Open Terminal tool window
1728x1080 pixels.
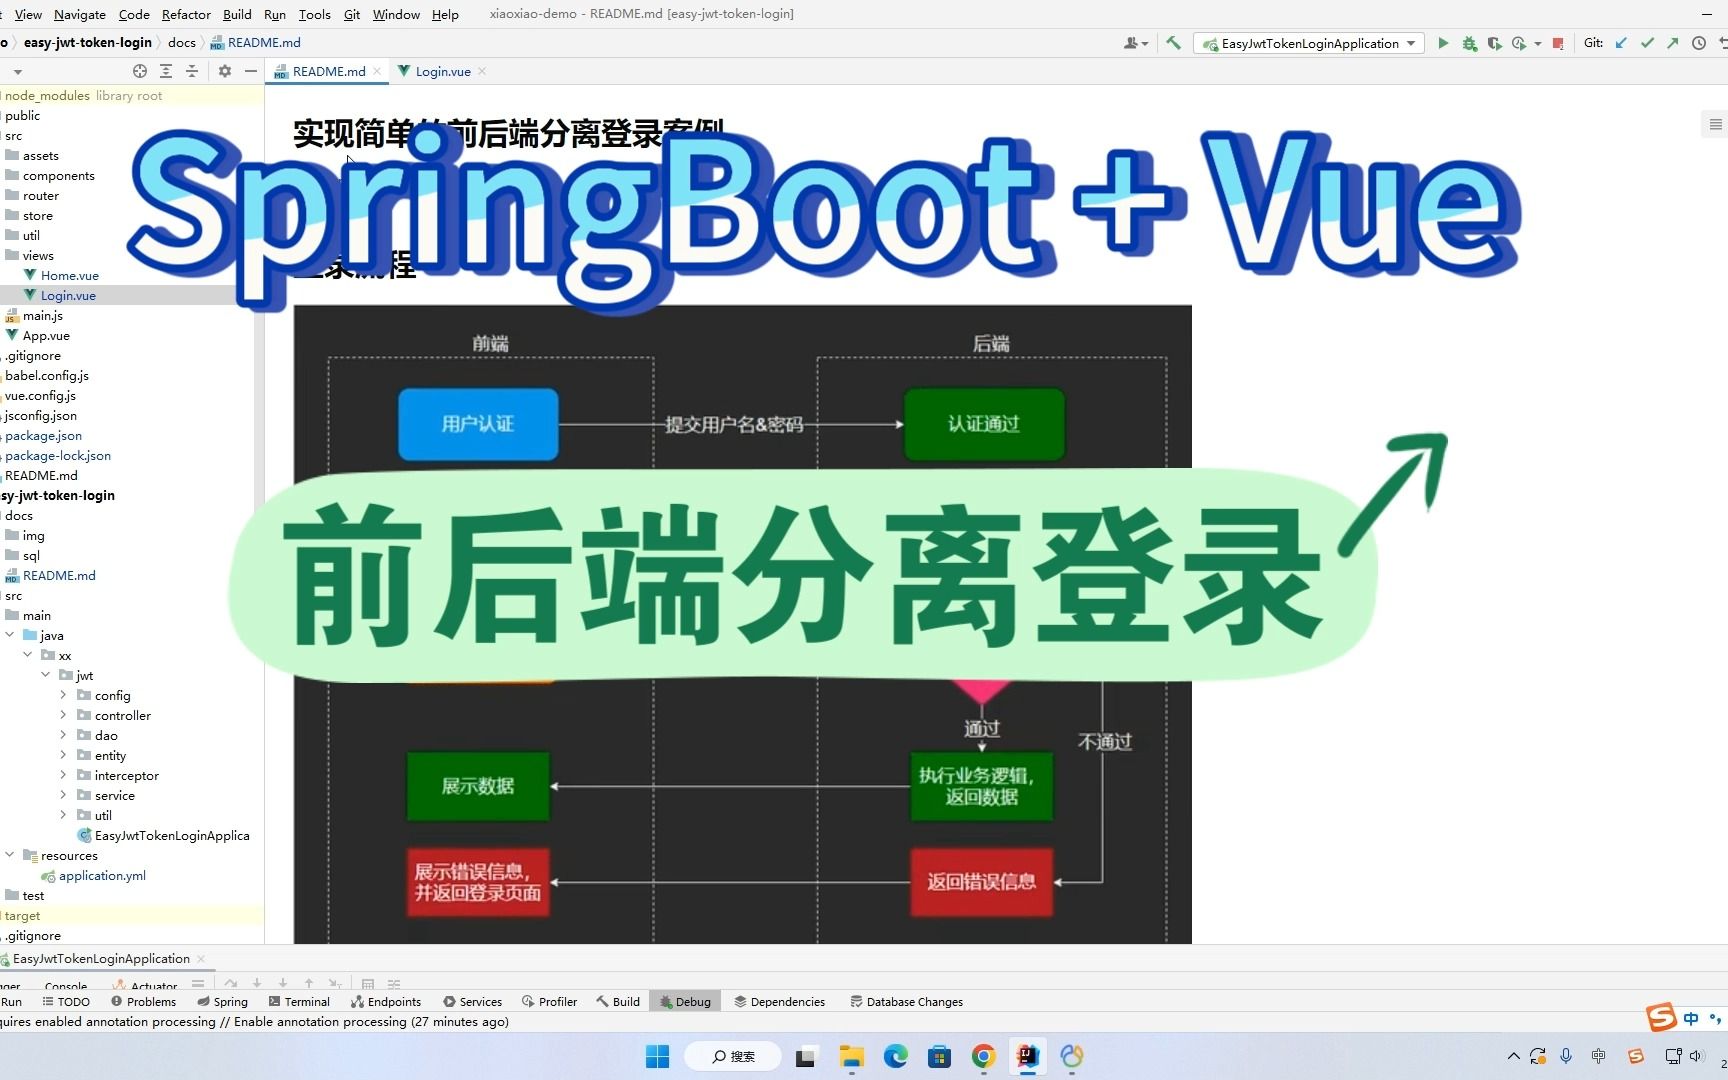point(299,1001)
